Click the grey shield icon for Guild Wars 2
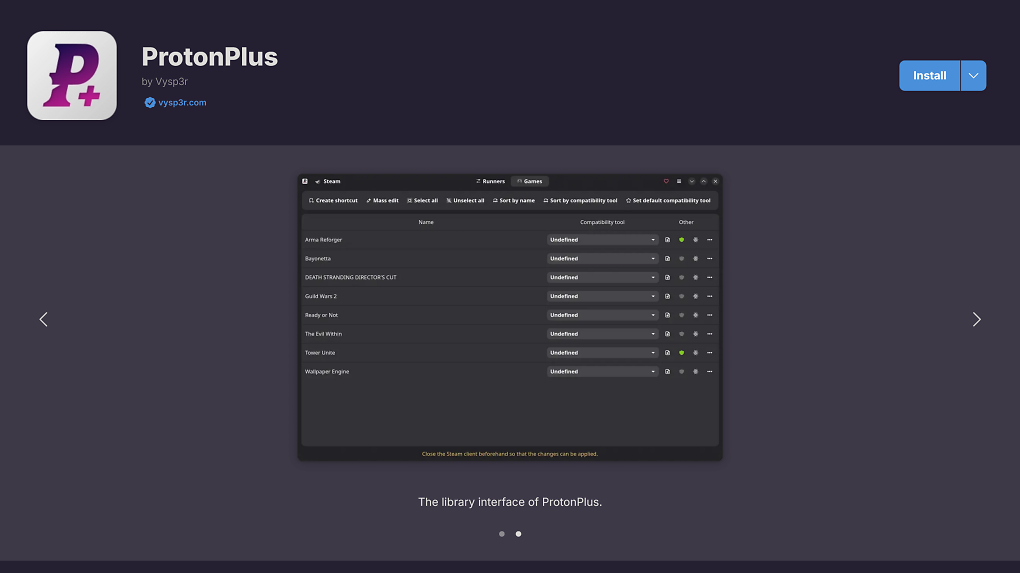Image resolution: width=1020 pixels, height=573 pixels. point(682,297)
